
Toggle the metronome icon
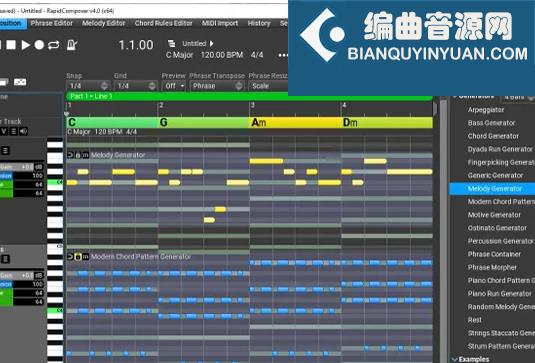(x=72, y=45)
